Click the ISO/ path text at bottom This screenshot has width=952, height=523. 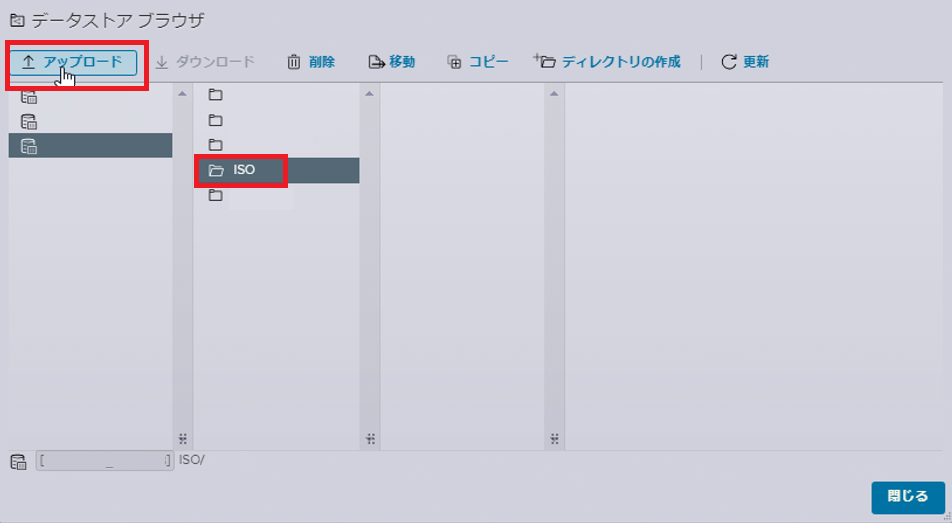click(192, 460)
